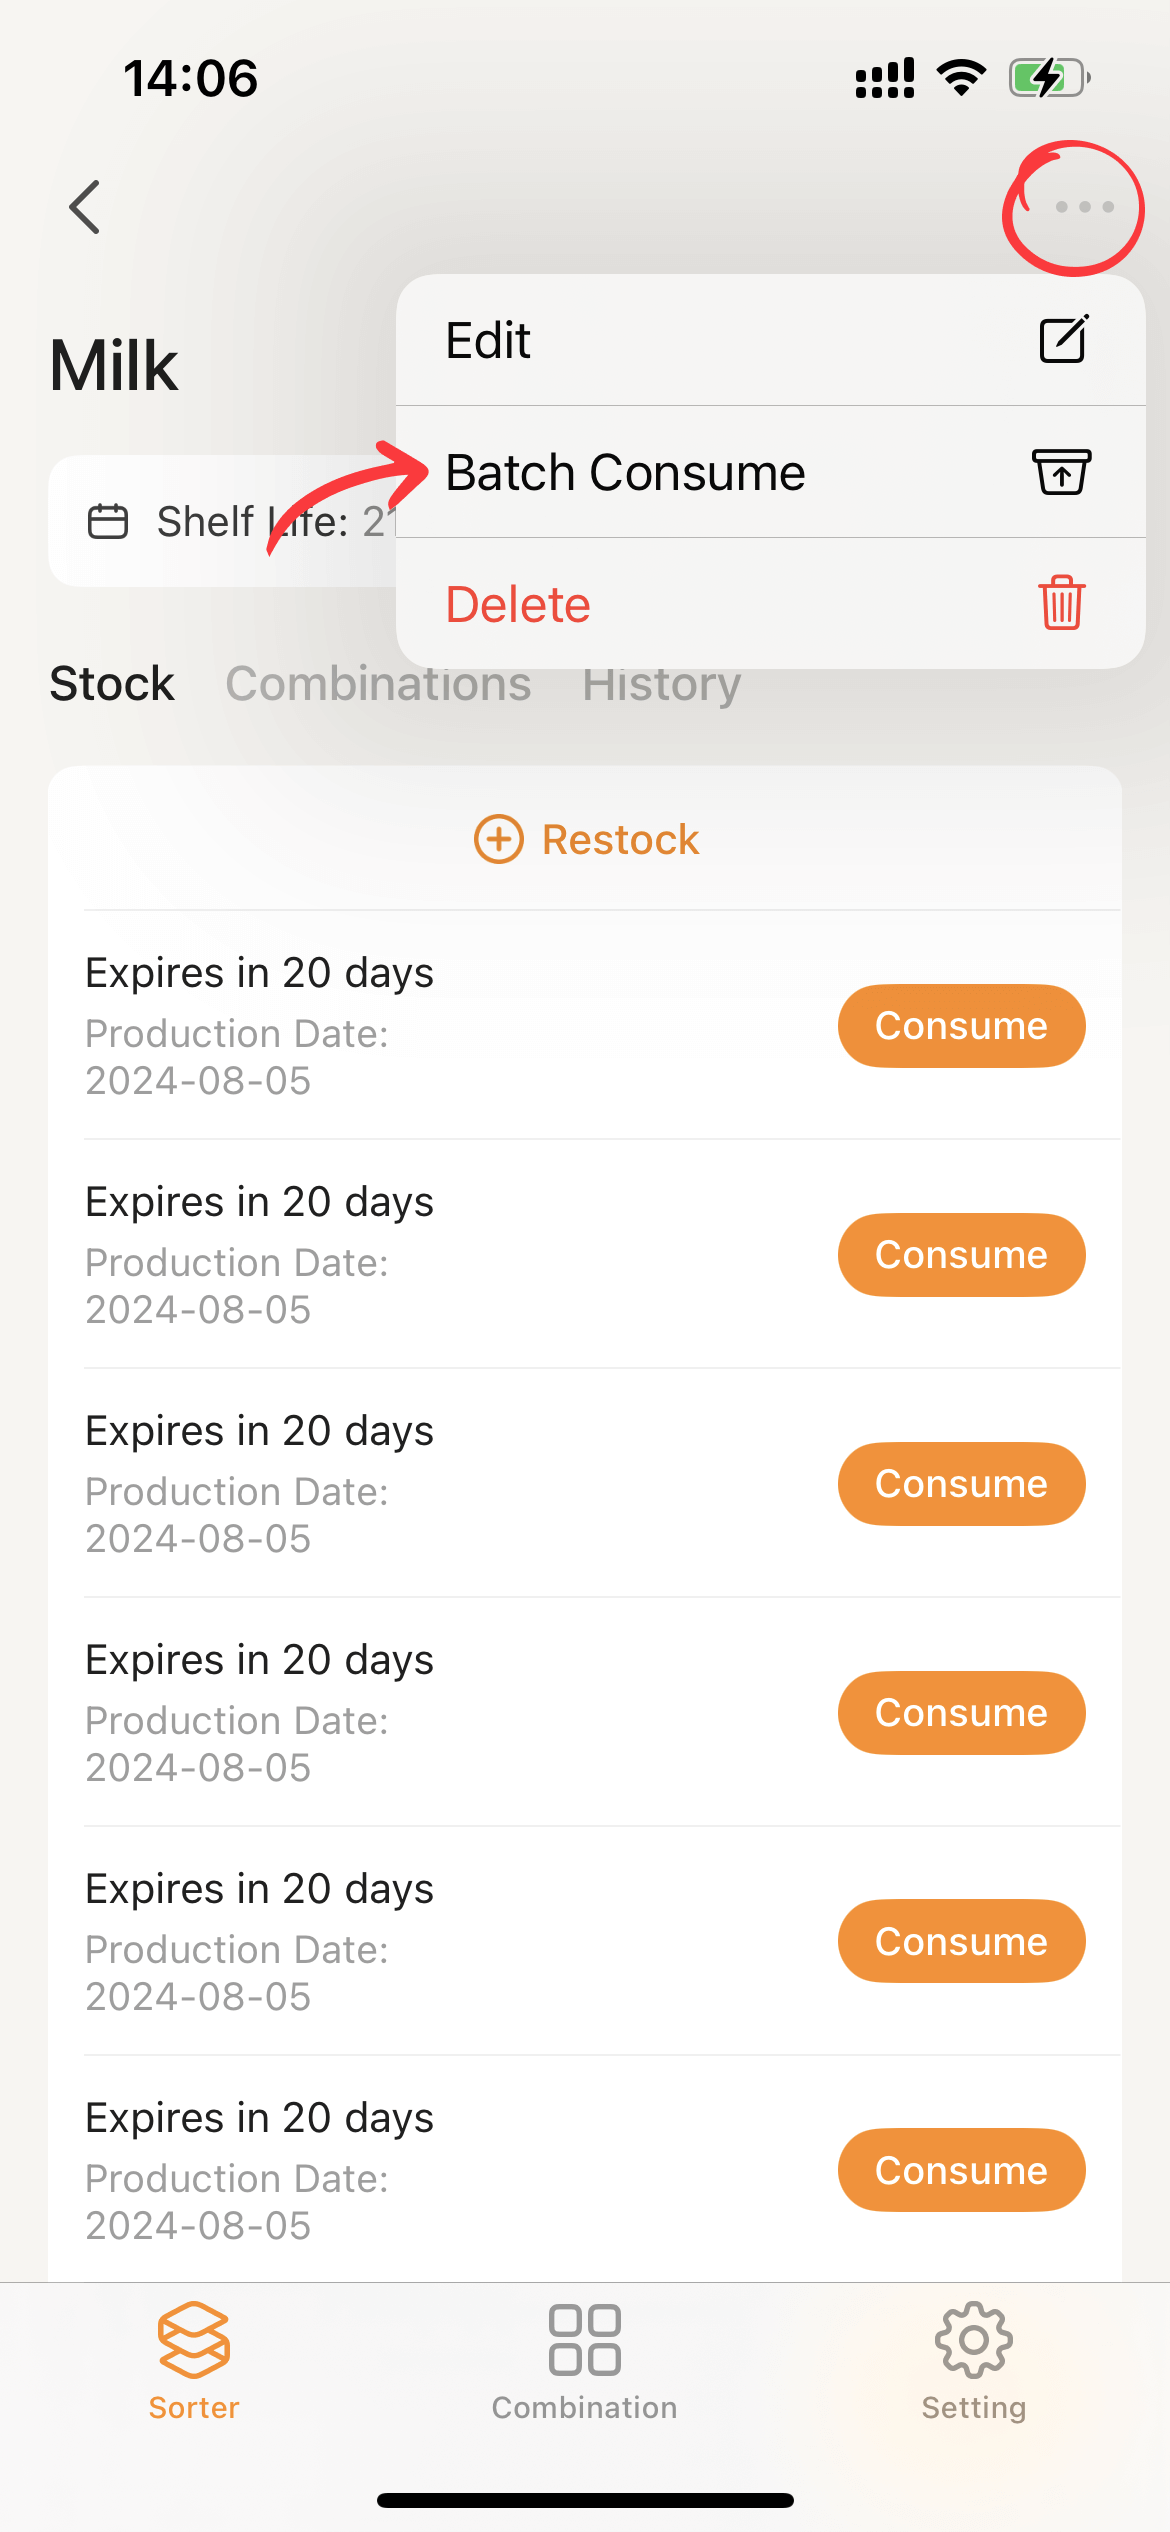Tap the Restock plus circle icon
This screenshot has height=2532, width=1170.
point(498,839)
